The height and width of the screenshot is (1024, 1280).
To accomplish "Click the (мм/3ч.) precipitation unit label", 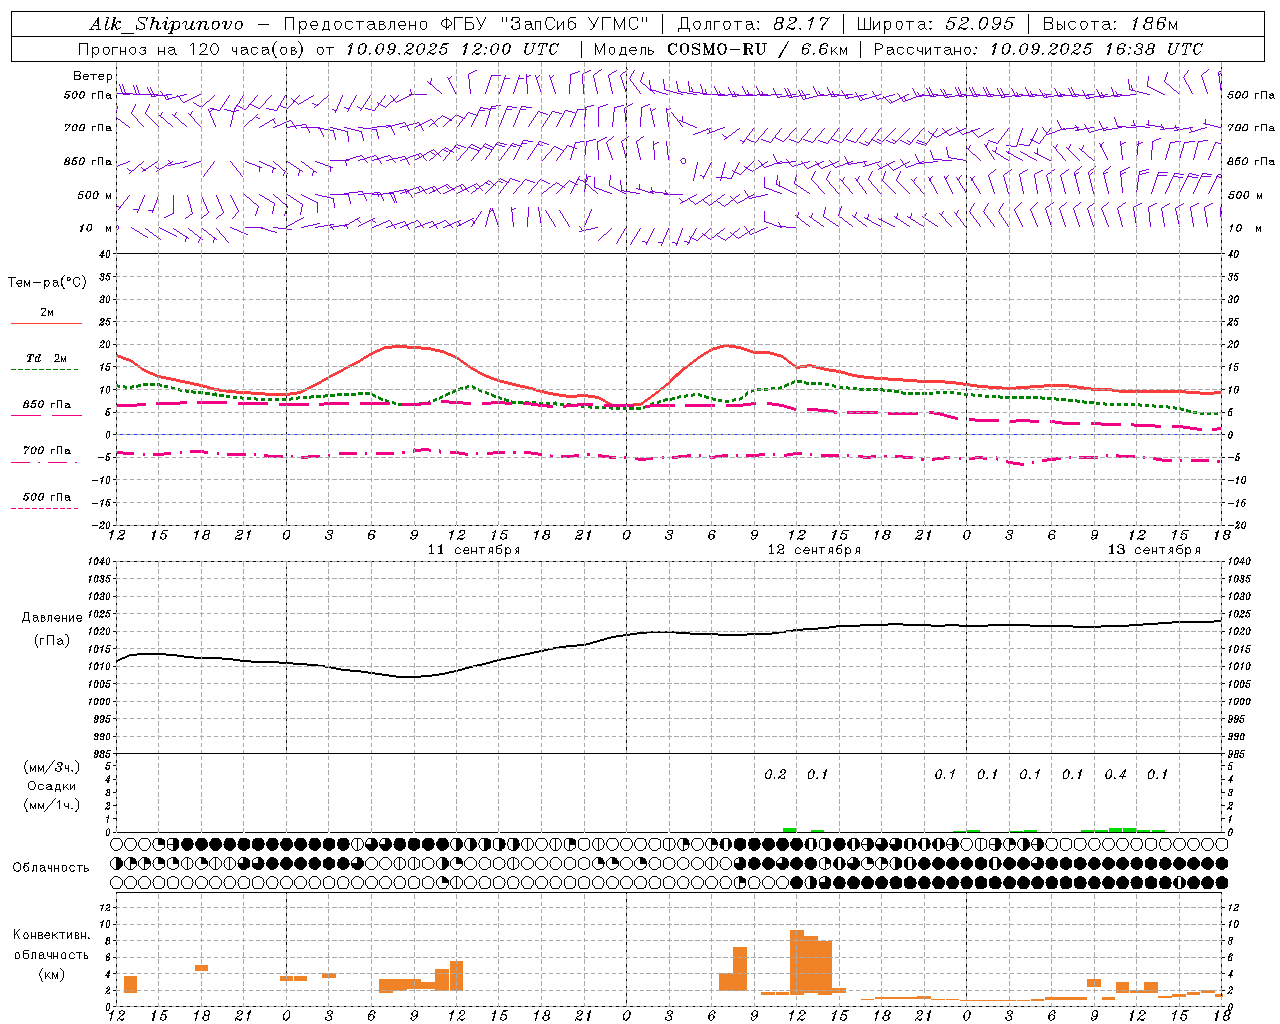I will (52, 767).
